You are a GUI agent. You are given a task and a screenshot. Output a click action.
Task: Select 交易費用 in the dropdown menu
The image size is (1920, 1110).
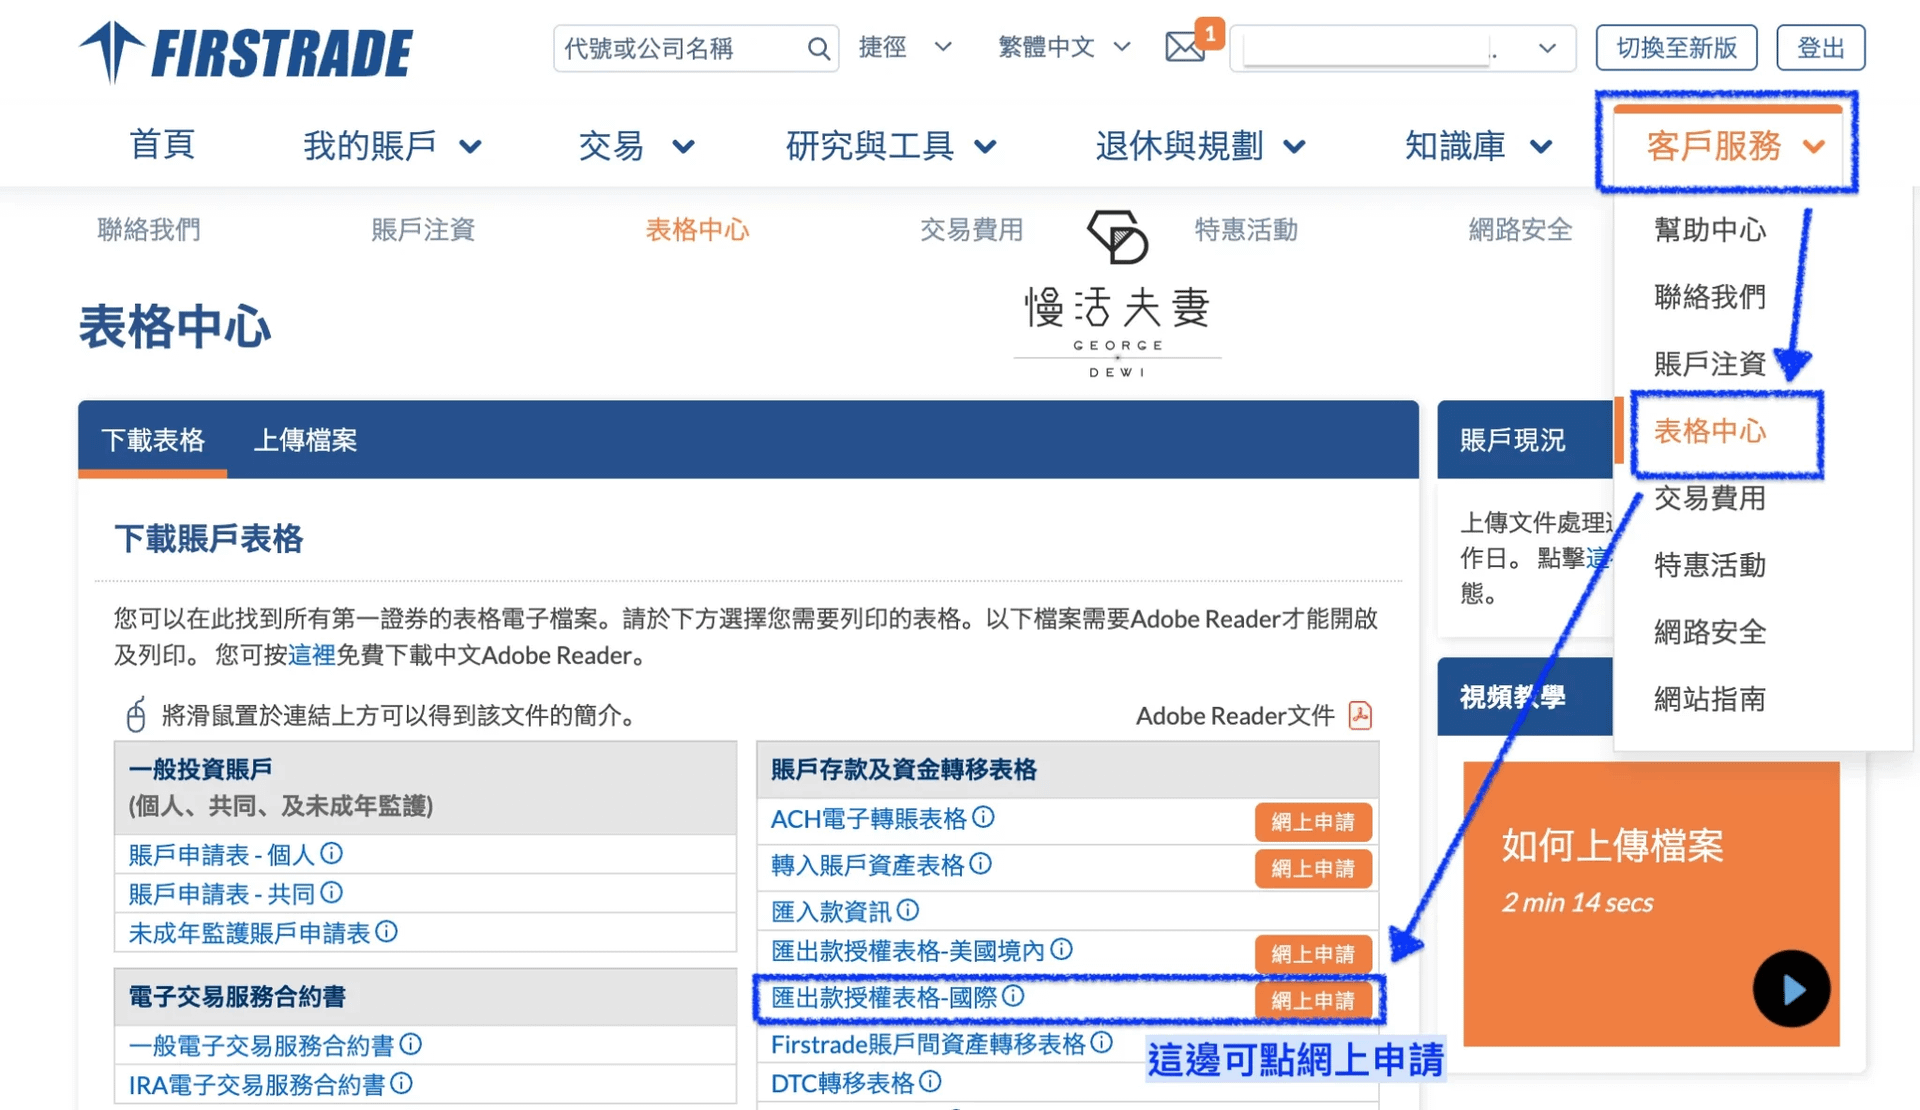[x=1710, y=498]
